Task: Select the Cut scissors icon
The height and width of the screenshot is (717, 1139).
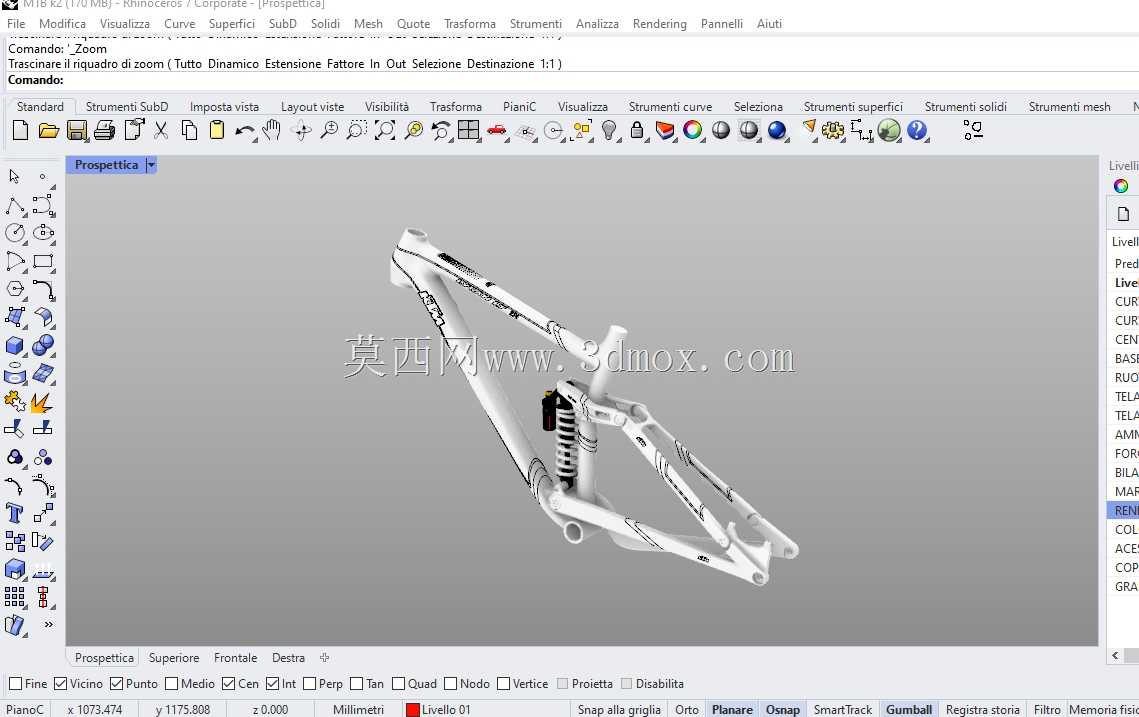Action: (x=161, y=131)
